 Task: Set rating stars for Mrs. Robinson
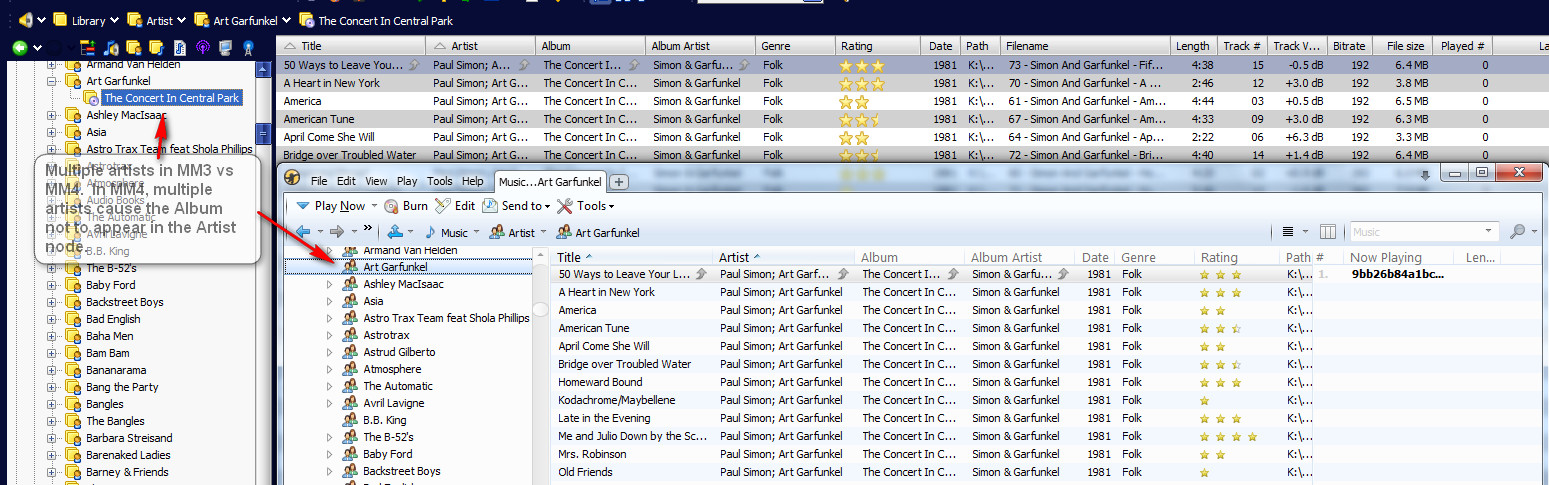(1220, 454)
